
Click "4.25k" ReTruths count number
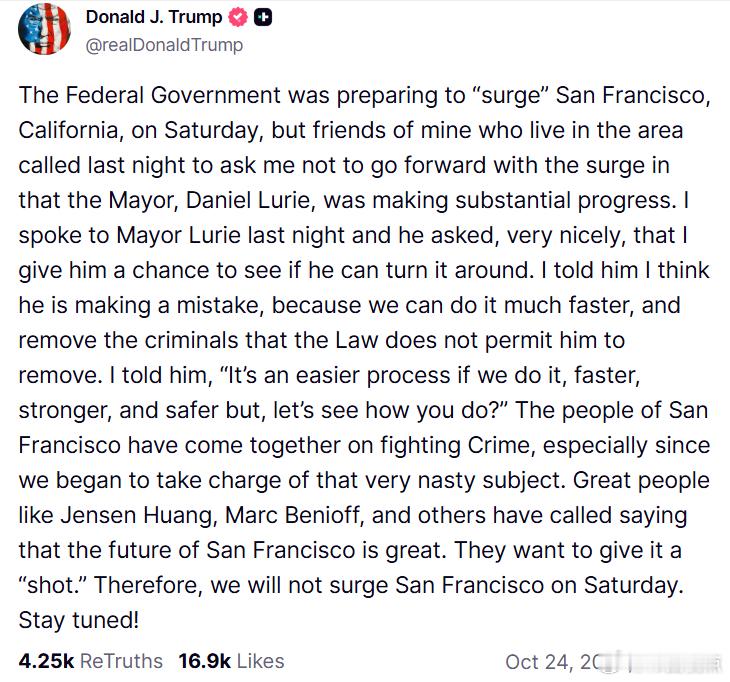(46, 661)
